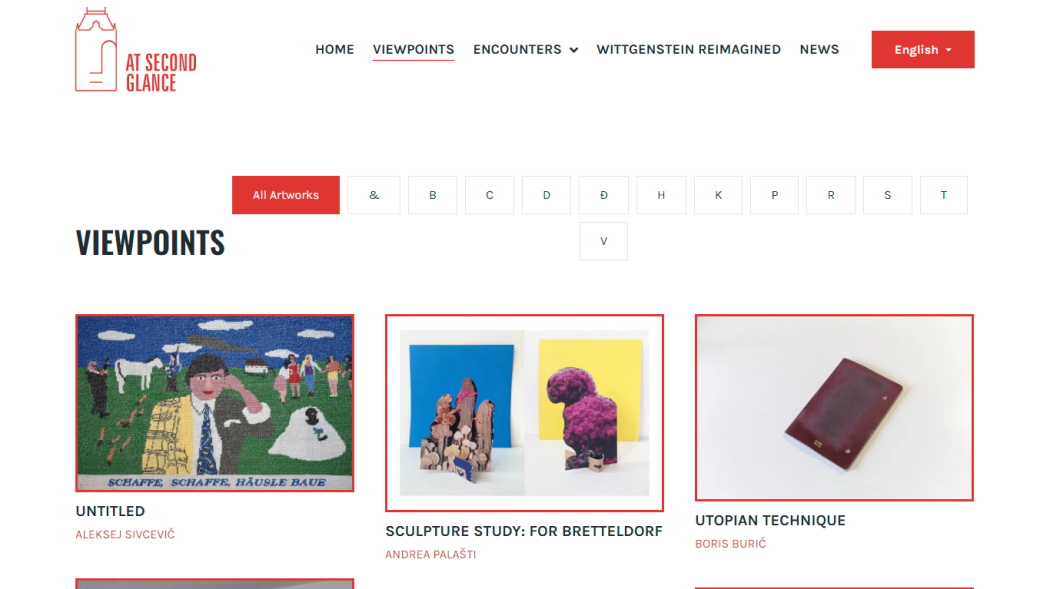Select the All Artworks filter
This screenshot has height=589, width=1050.
[286, 195]
